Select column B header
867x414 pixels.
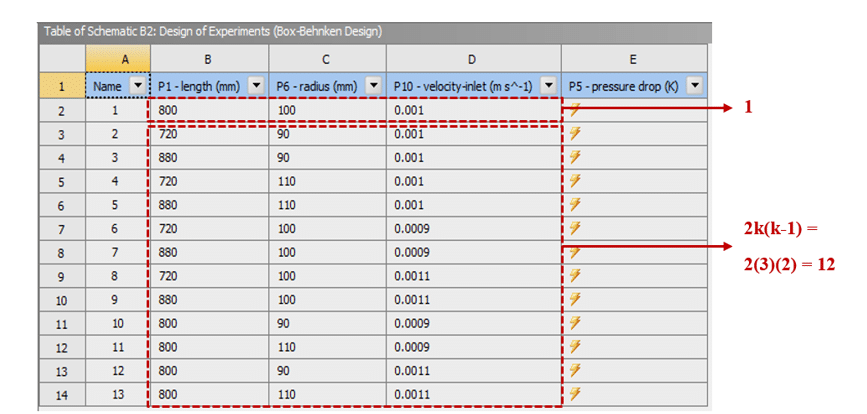(x=207, y=60)
